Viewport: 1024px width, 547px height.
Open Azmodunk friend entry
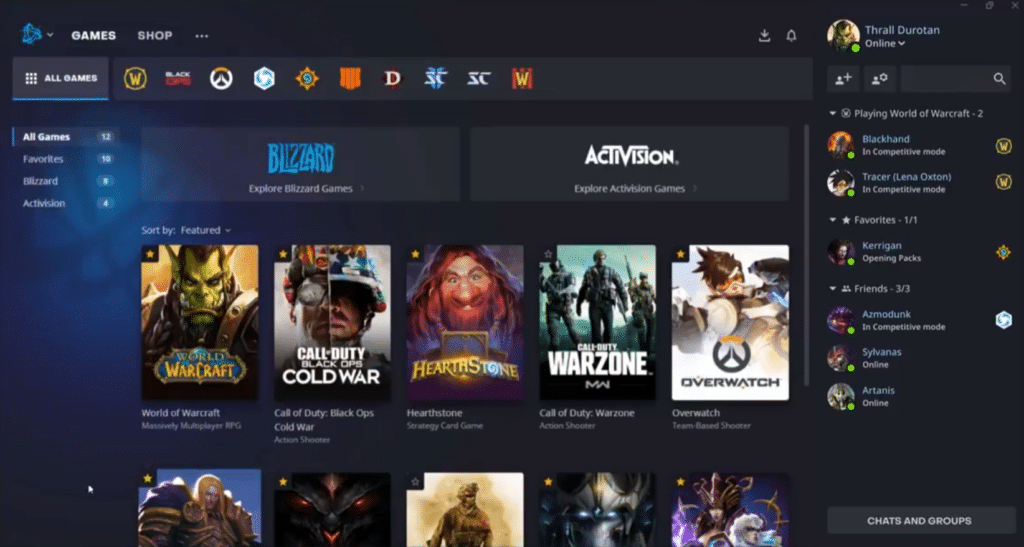[920, 320]
